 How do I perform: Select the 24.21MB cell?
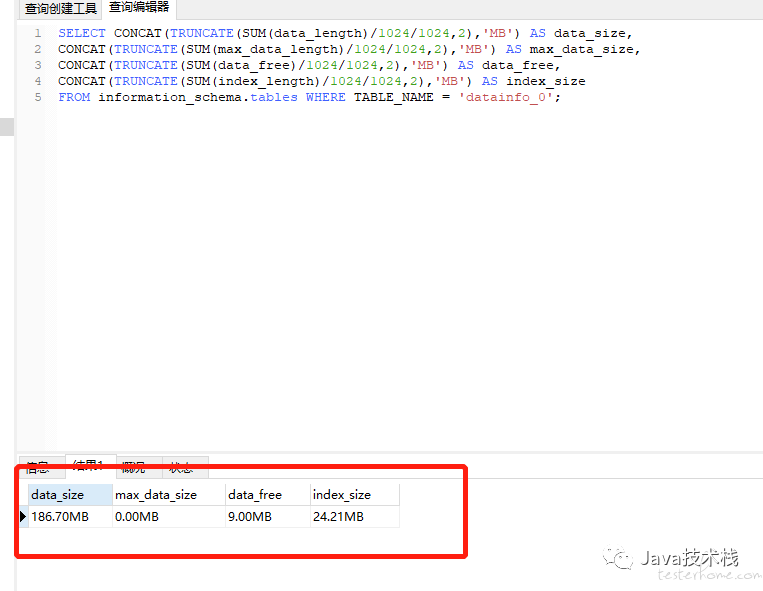(355, 517)
